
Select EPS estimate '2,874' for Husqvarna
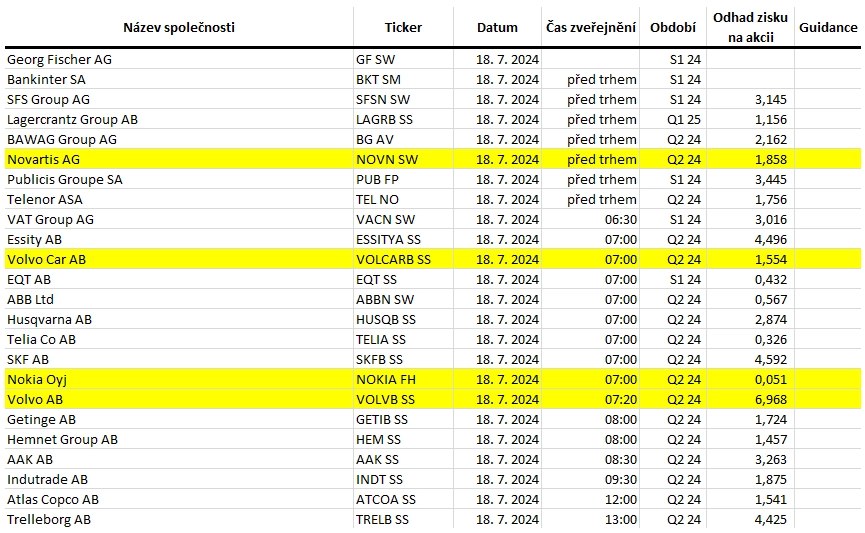771,319
